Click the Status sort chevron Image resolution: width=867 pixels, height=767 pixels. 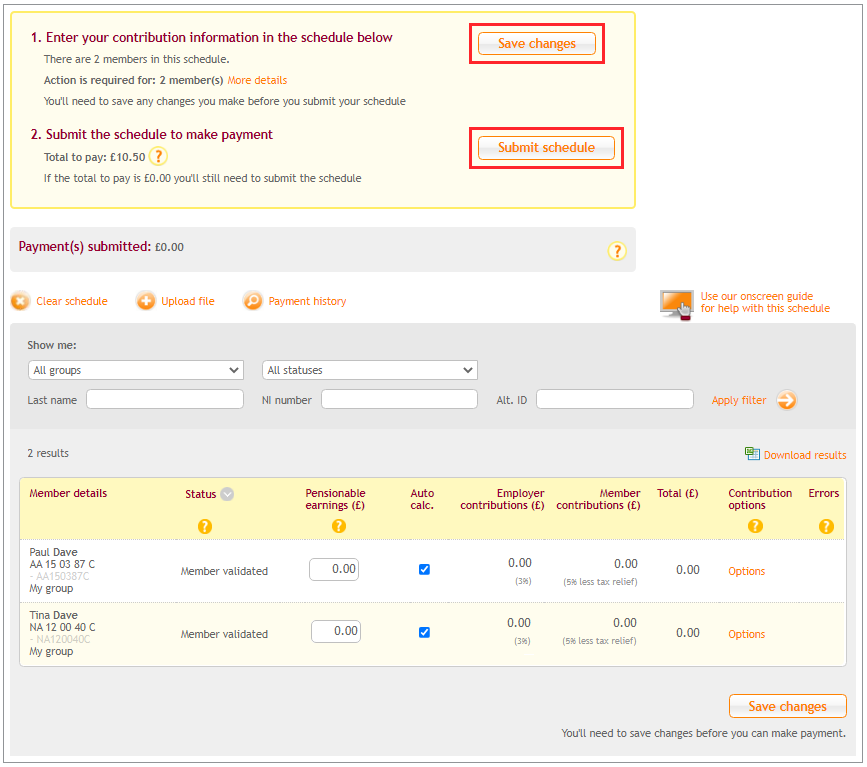227,493
